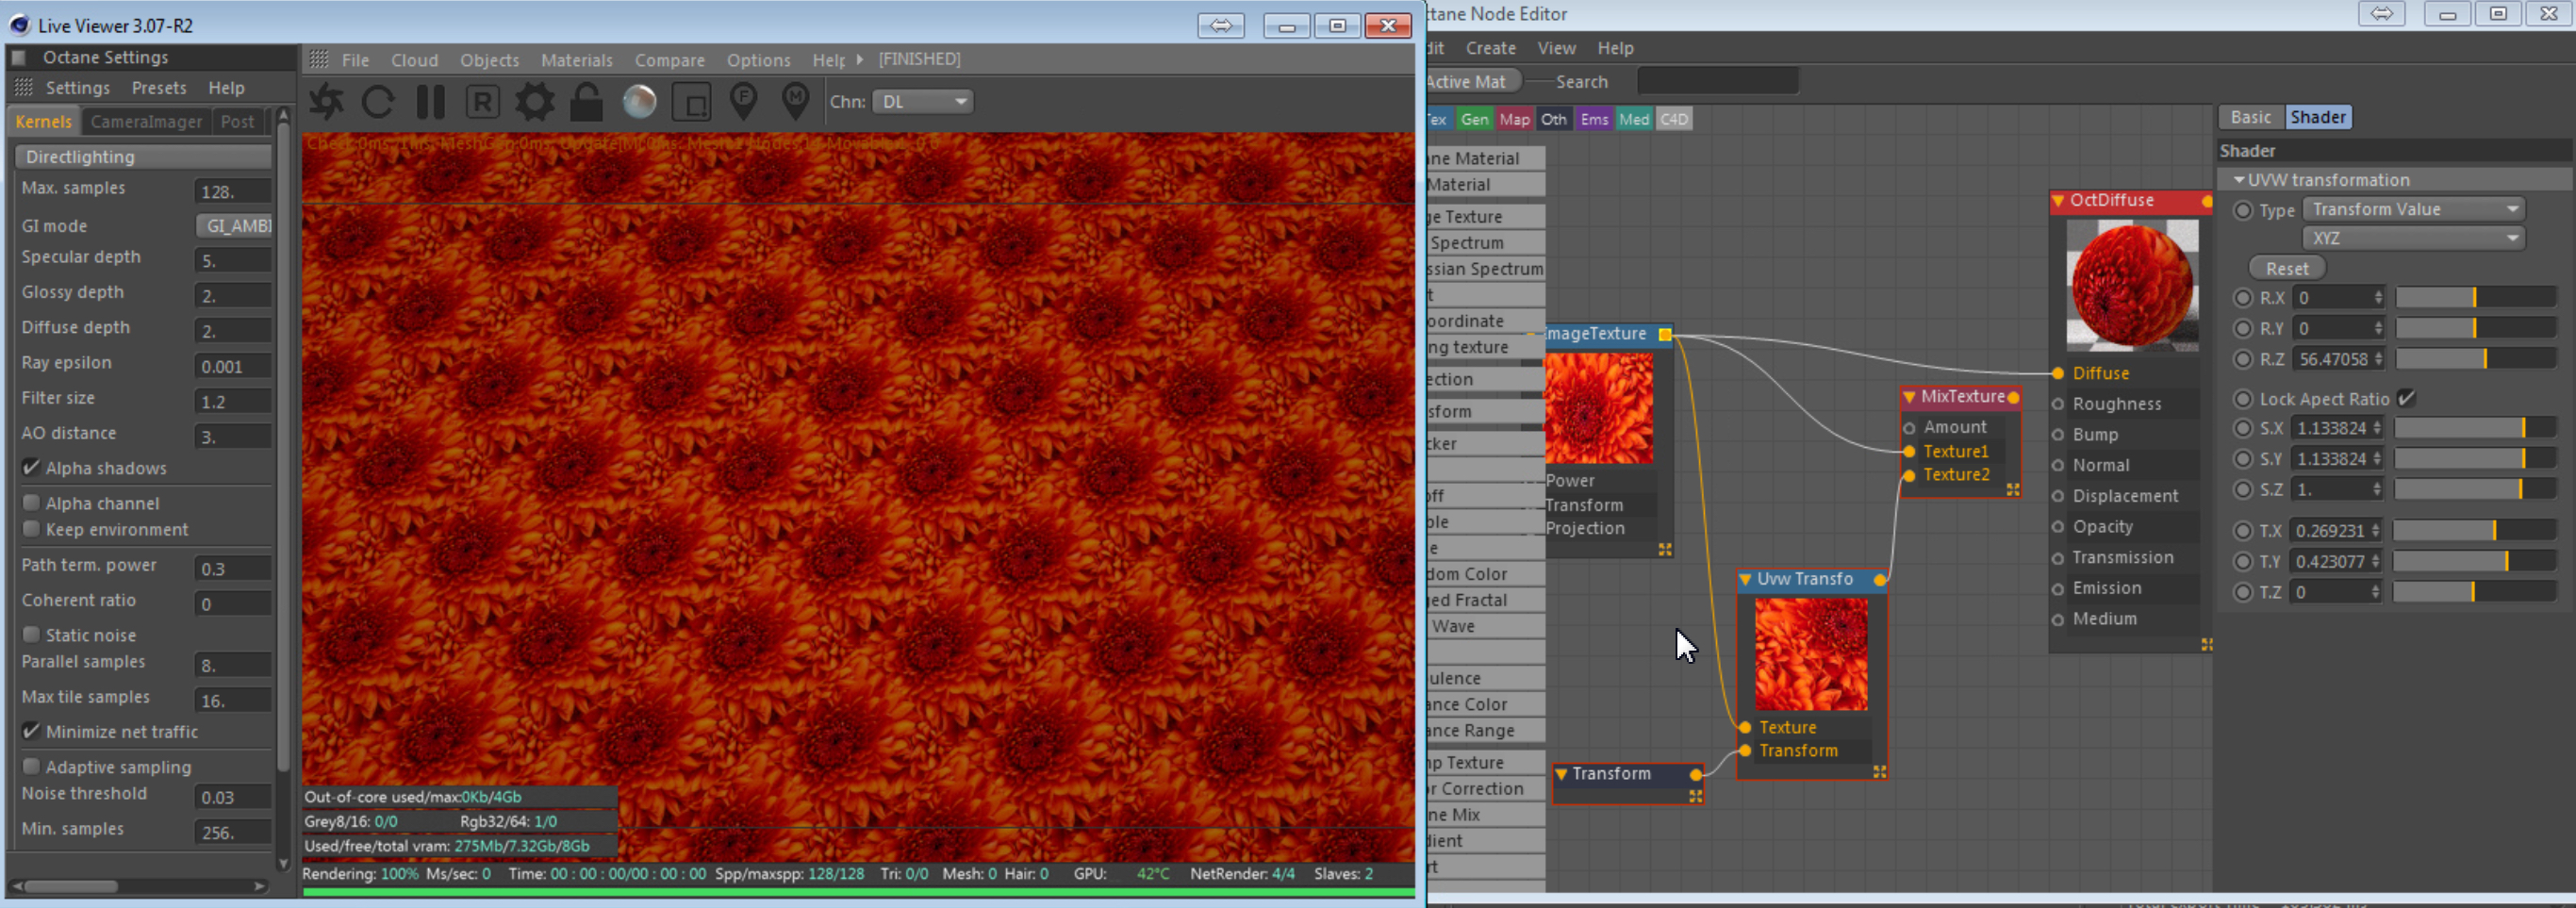Open the XYZ rotation order dropdown
The height and width of the screenshot is (908, 2576).
click(x=2414, y=238)
